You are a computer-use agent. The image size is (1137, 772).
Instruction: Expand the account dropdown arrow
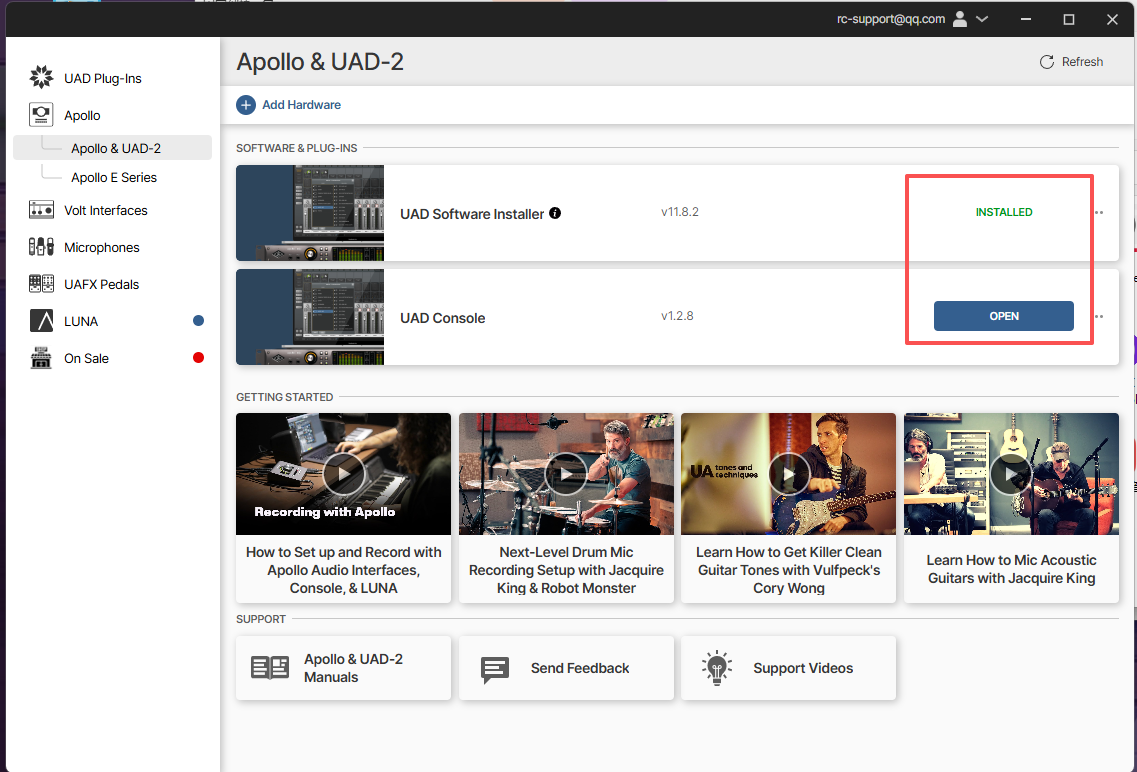(x=982, y=19)
